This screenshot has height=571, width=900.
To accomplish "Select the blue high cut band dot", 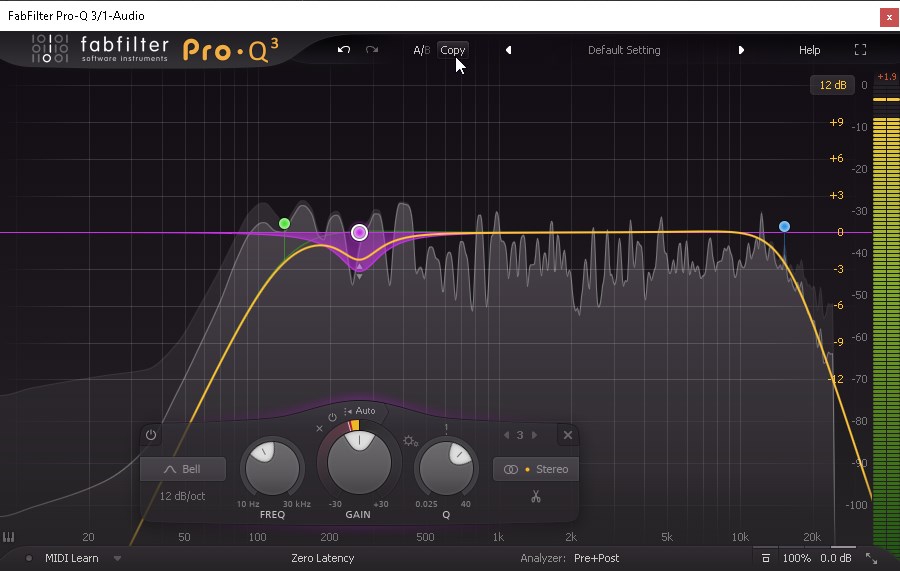I will pos(784,227).
